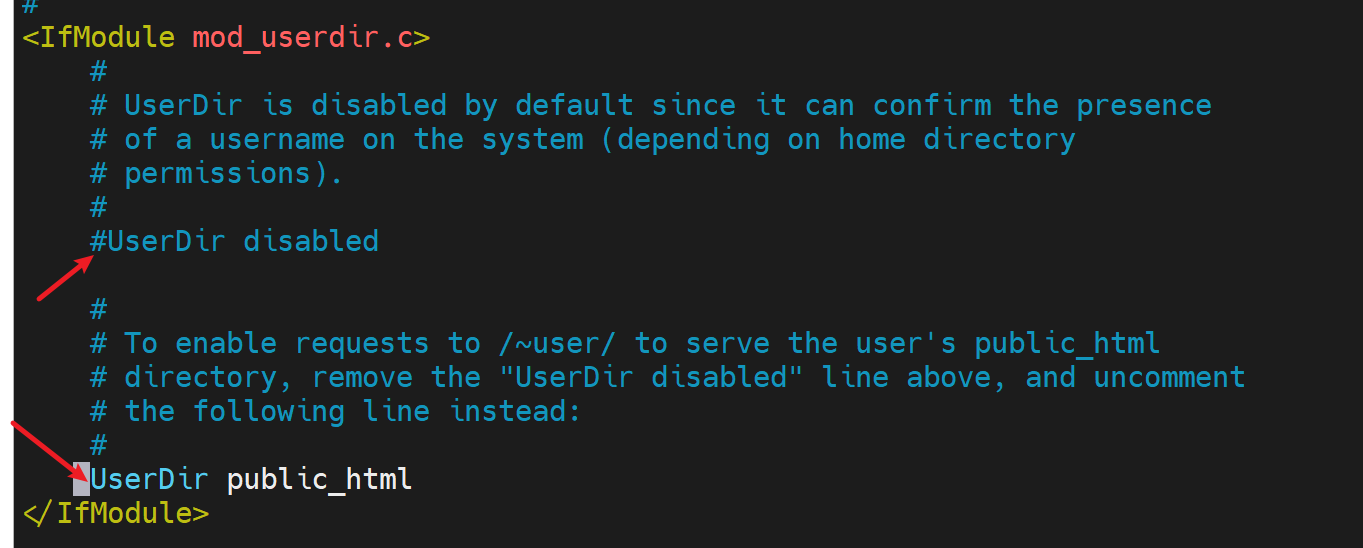Click the commented-out #UserDir disabled line

click(234, 241)
